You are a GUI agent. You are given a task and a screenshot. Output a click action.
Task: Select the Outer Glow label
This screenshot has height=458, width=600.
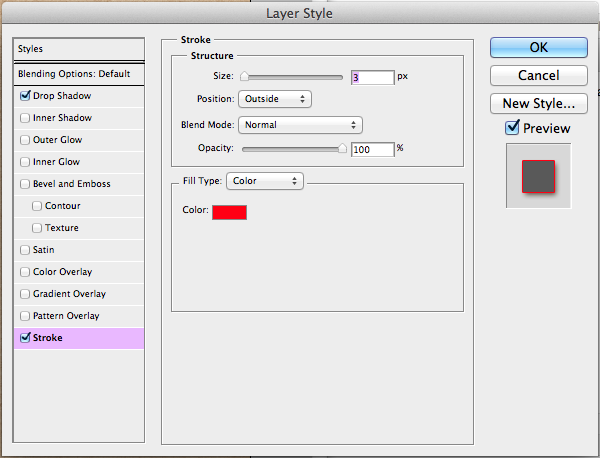point(57,140)
